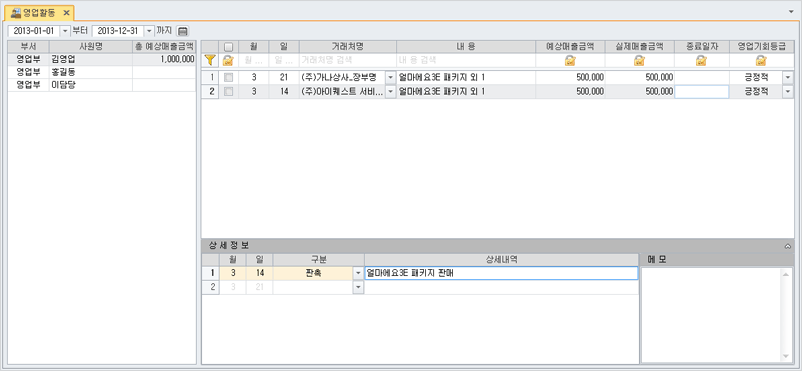Click the (주)가나상사_장부명 customer cell
The image size is (802, 371).
343,78
